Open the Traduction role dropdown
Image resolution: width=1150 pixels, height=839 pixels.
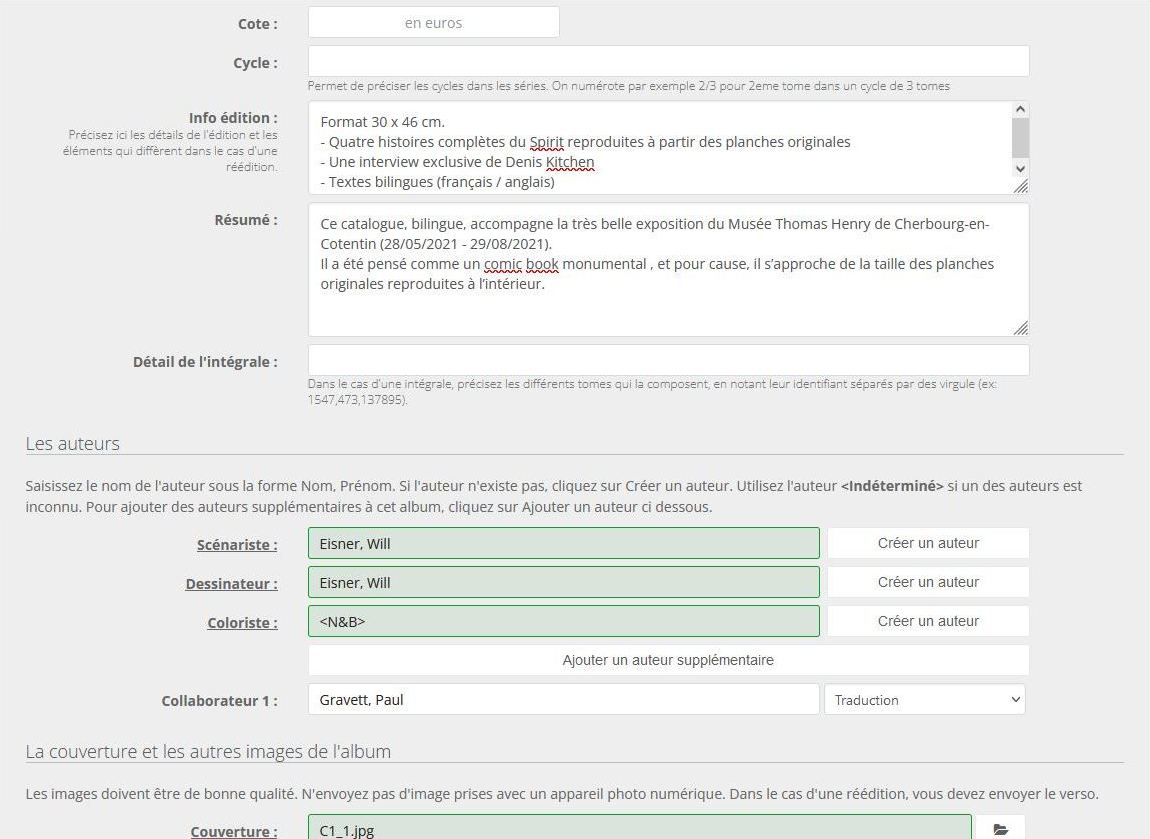(924, 700)
